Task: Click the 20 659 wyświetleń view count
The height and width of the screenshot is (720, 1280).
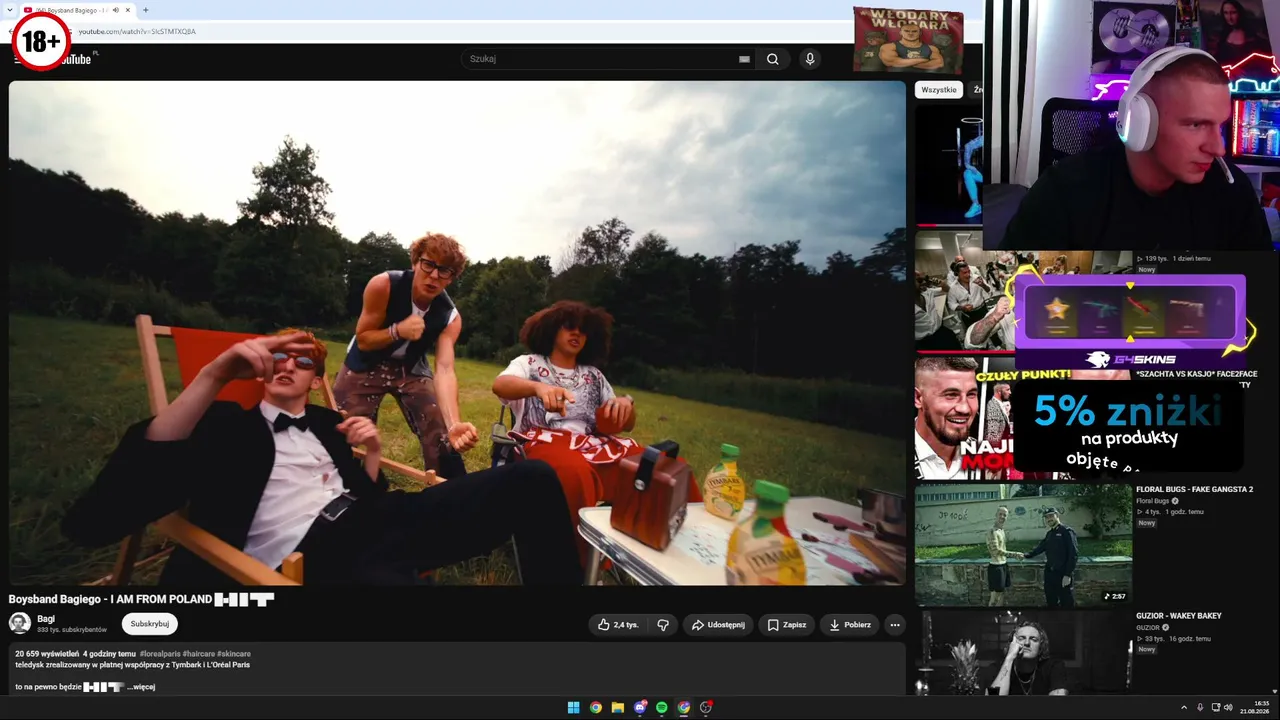Action: pyautogui.click(x=47, y=654)
